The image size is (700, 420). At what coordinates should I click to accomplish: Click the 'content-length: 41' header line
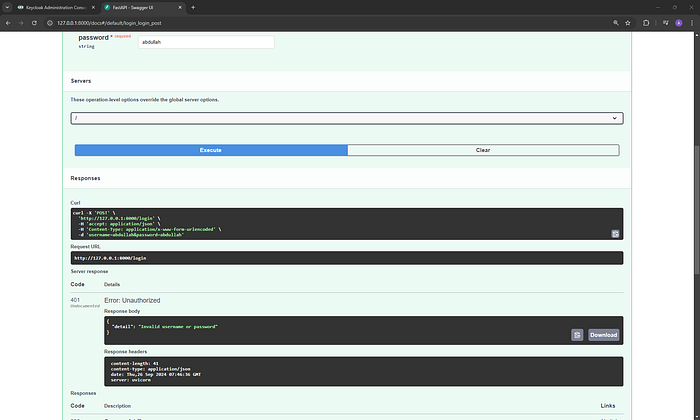tap(134, 363)
